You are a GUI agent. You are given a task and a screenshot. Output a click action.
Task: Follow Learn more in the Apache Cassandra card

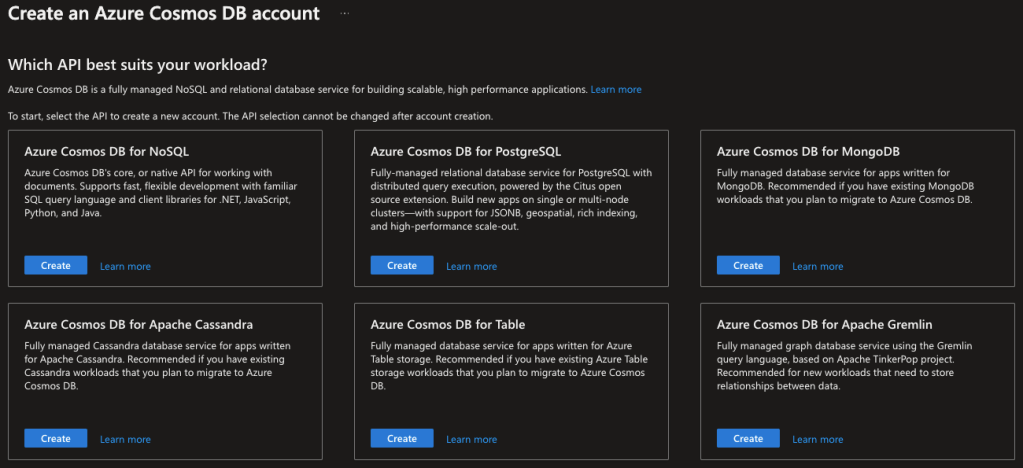pyautogui.click(x=125, y=440)
